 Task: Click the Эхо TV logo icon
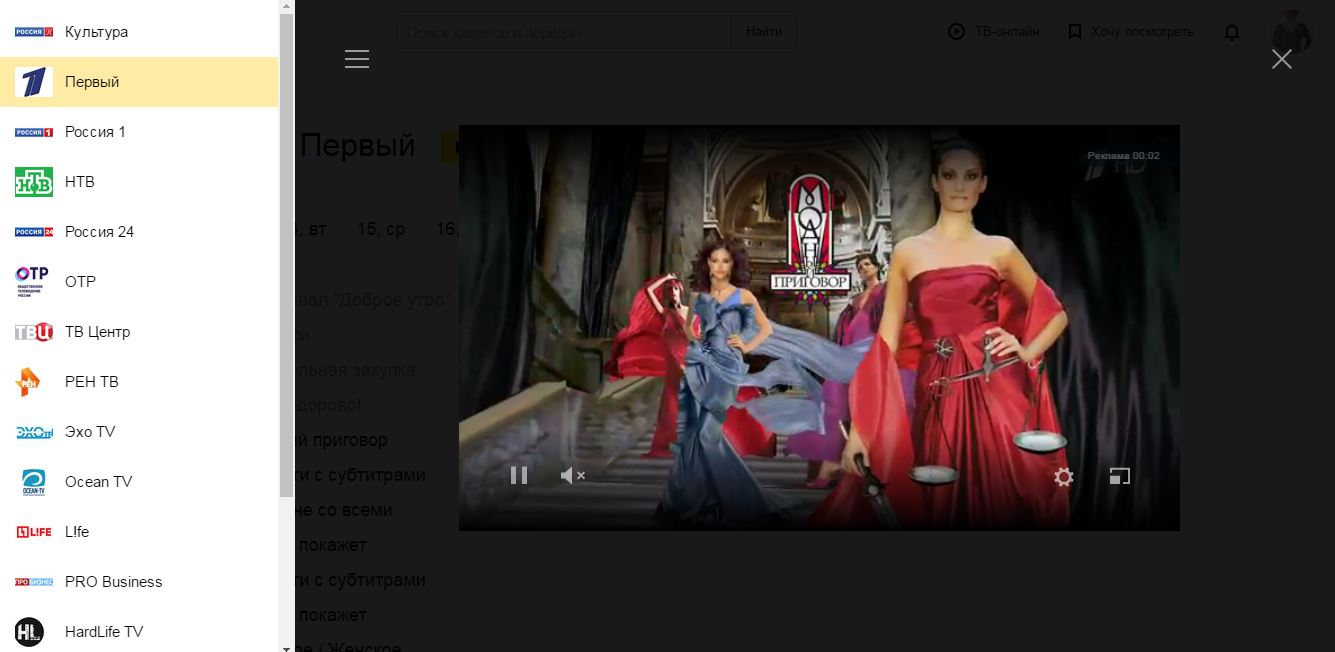pos(34,432)
